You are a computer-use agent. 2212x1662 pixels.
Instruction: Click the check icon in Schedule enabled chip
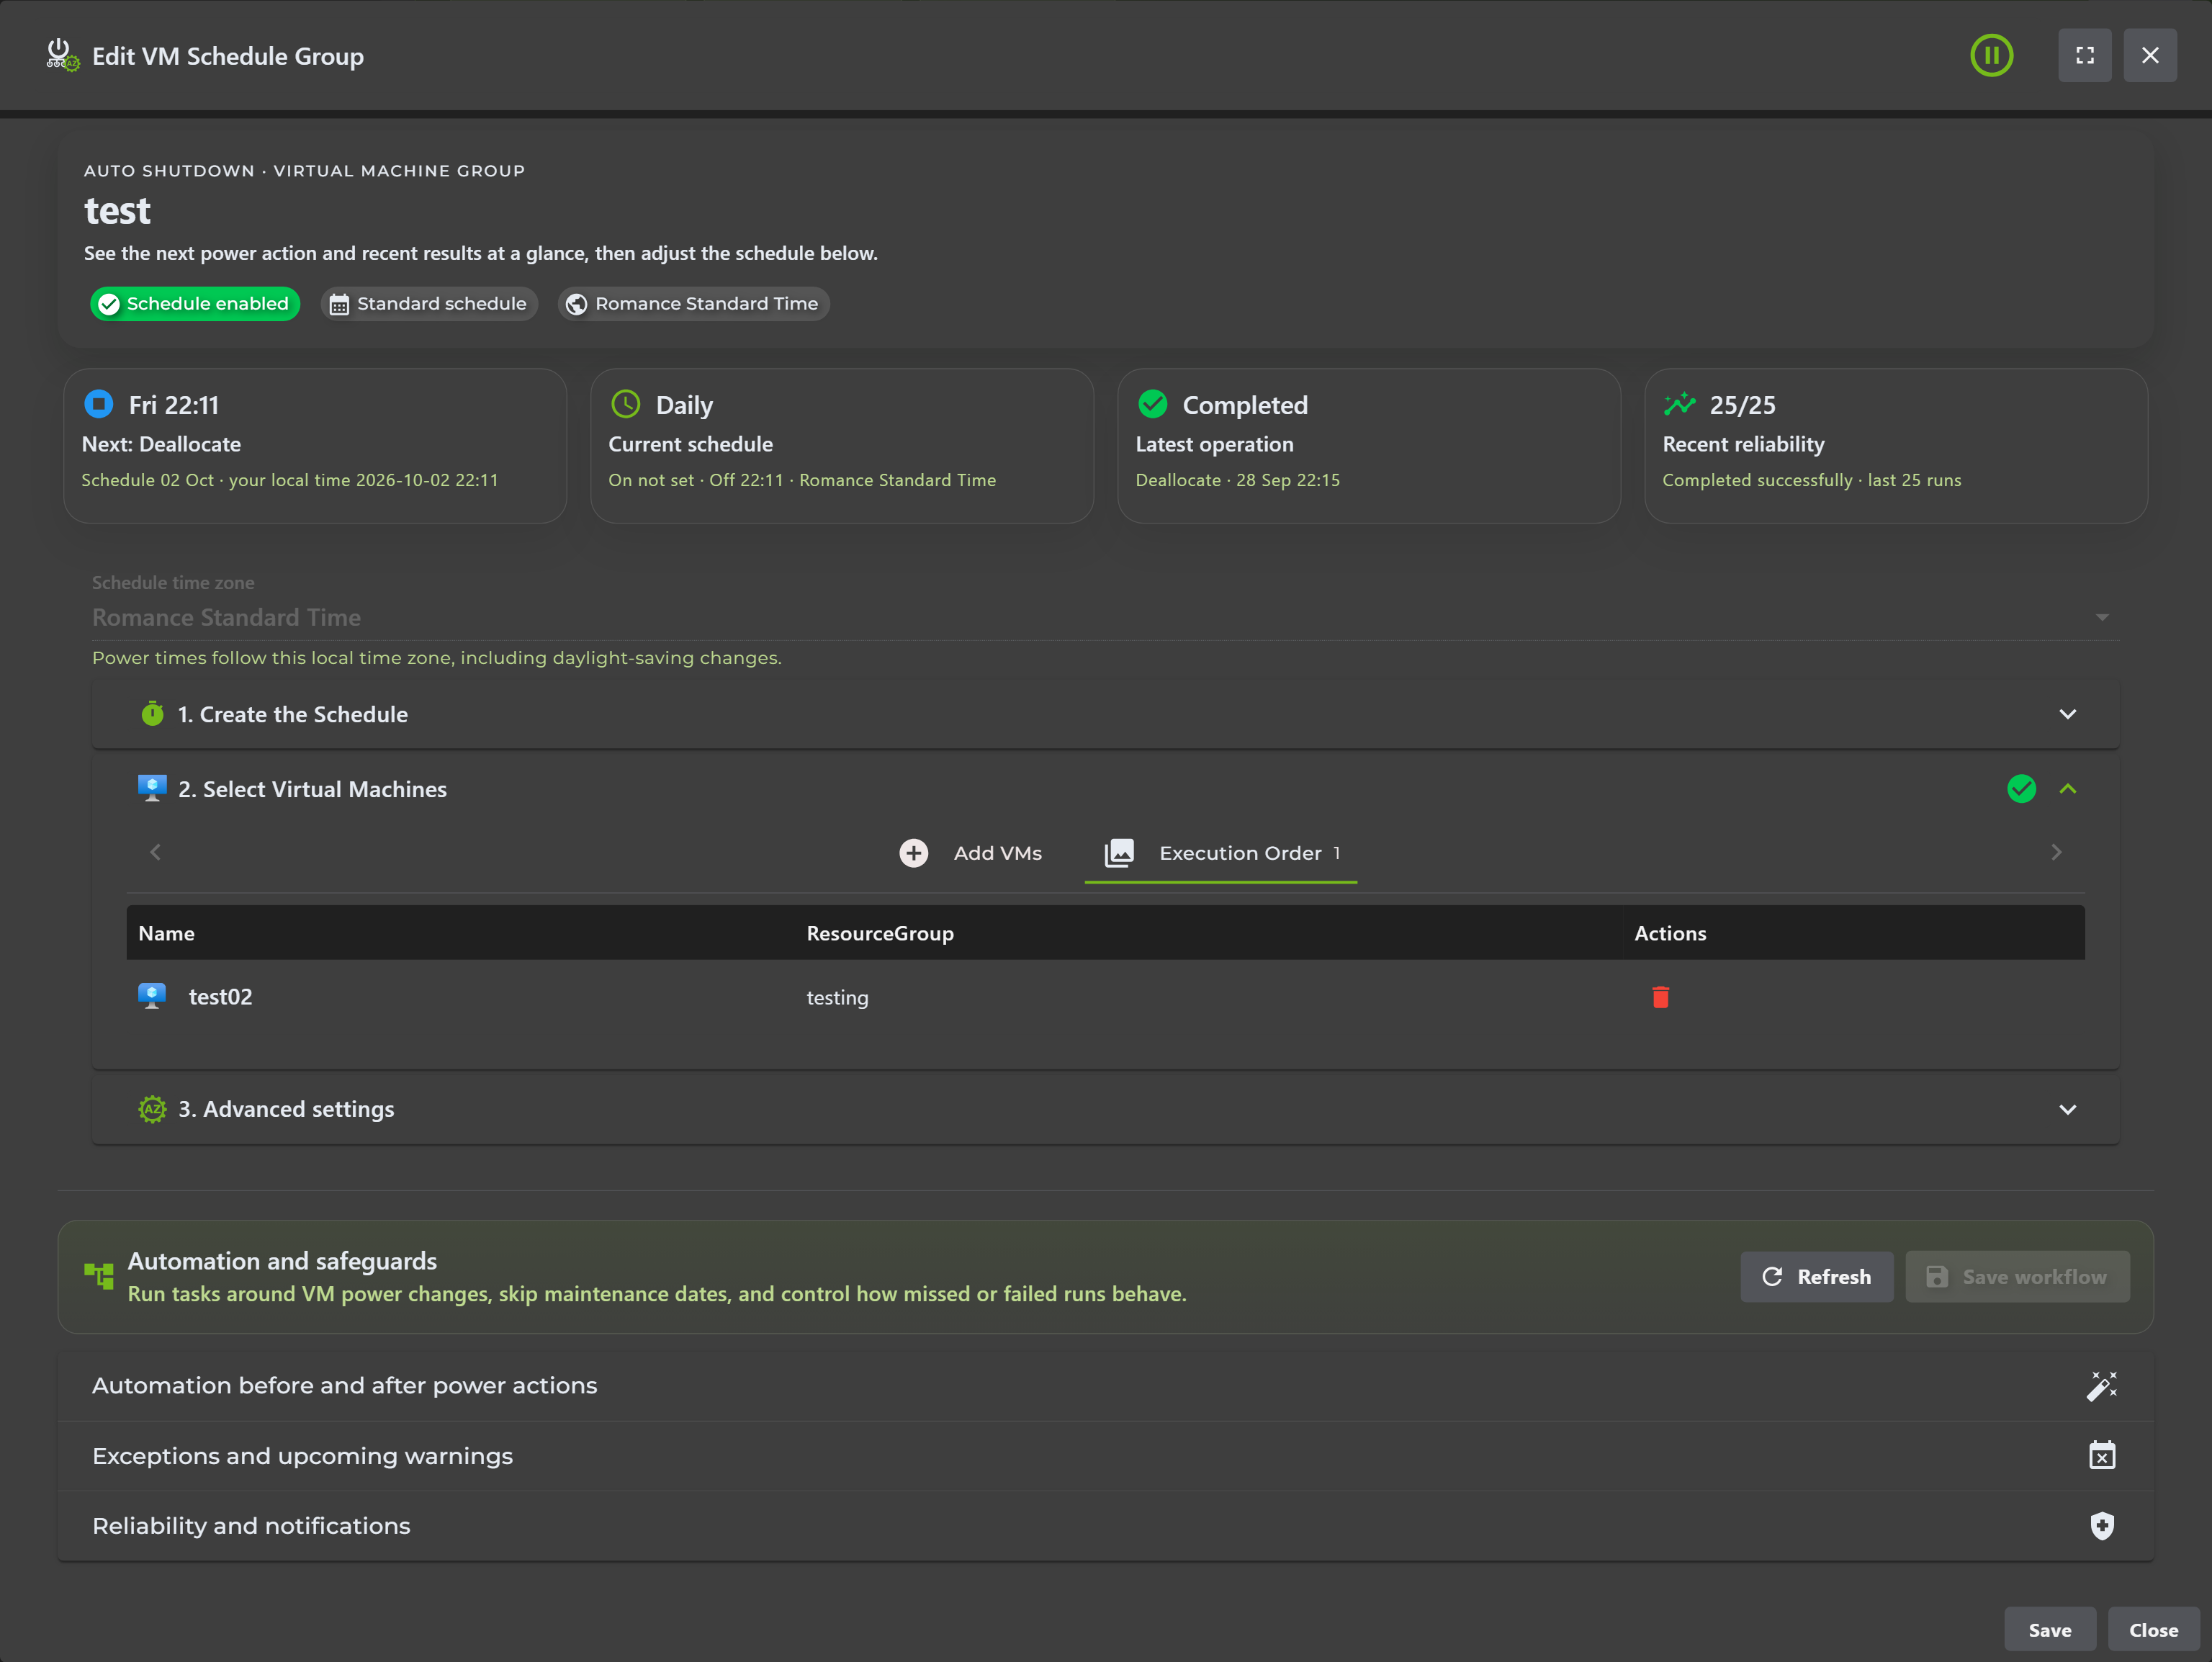108,304
